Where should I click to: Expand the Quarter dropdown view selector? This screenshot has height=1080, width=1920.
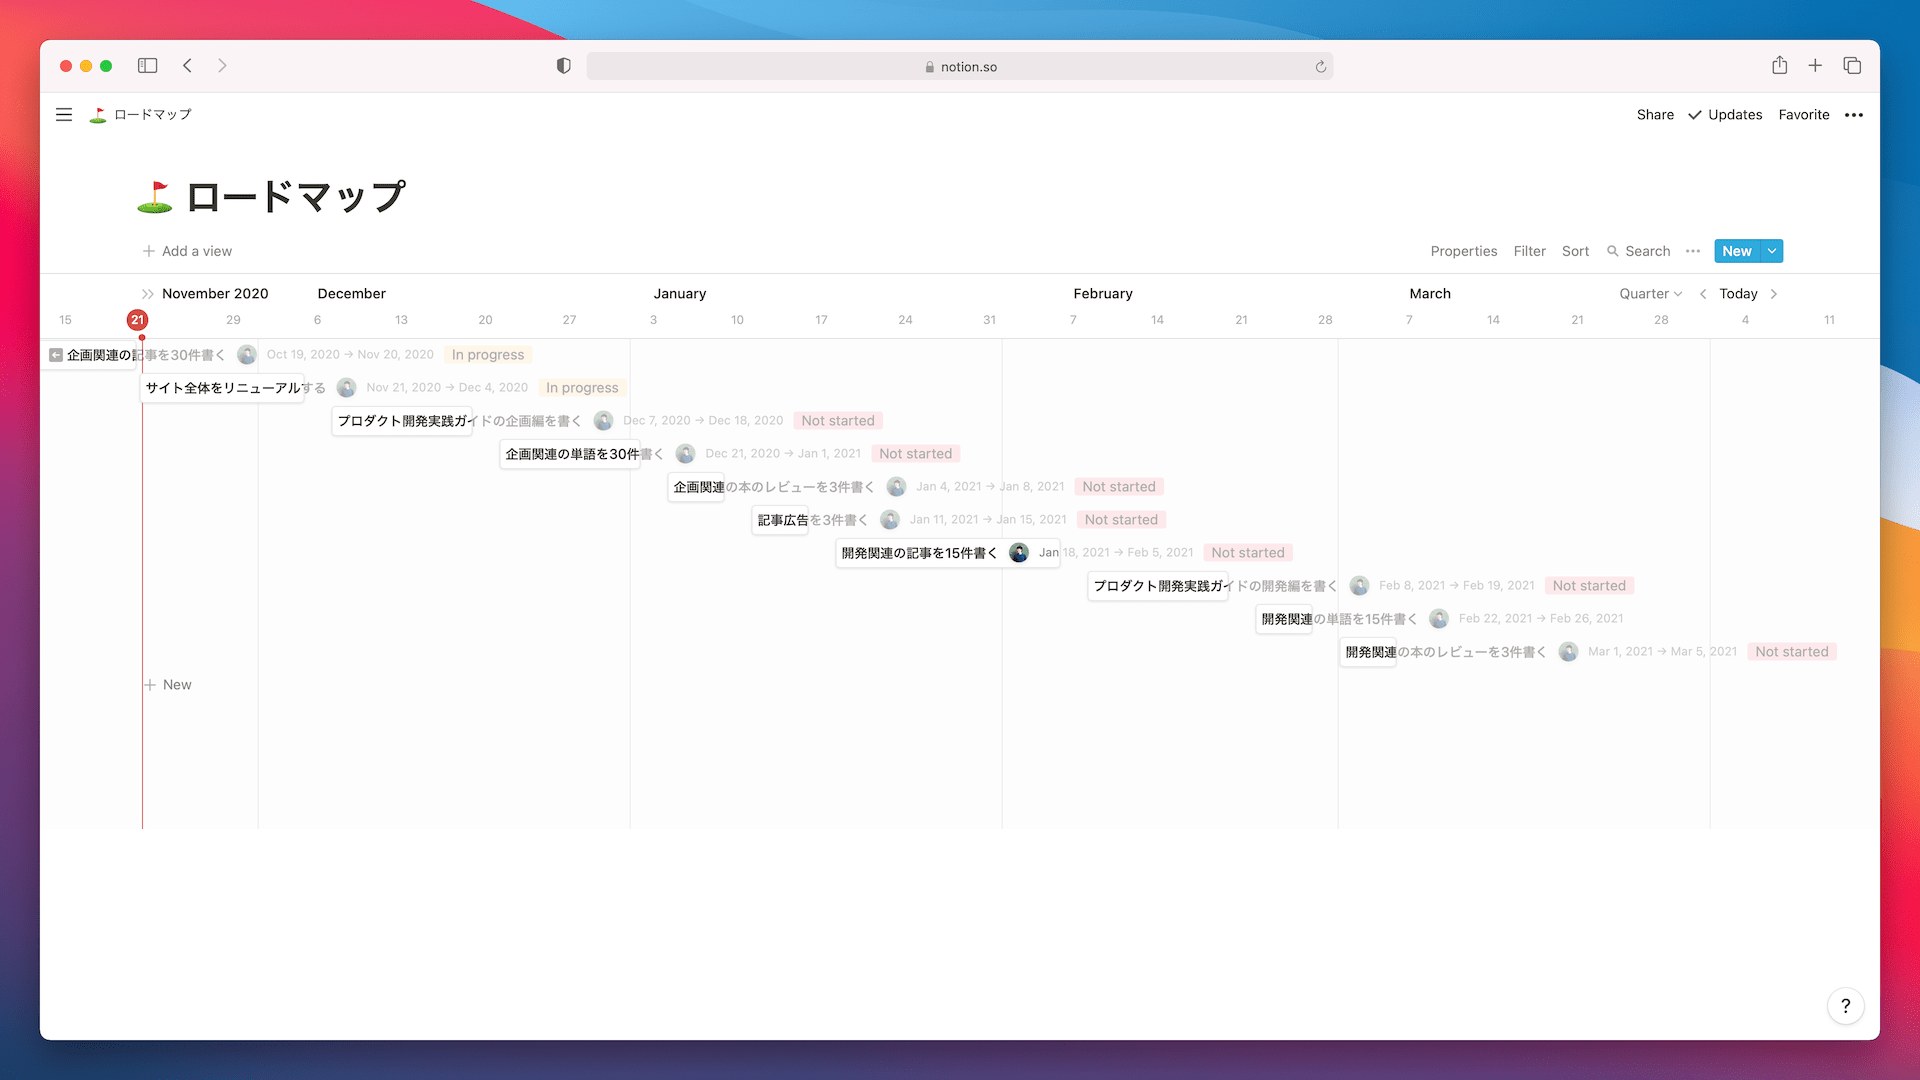1650,293
